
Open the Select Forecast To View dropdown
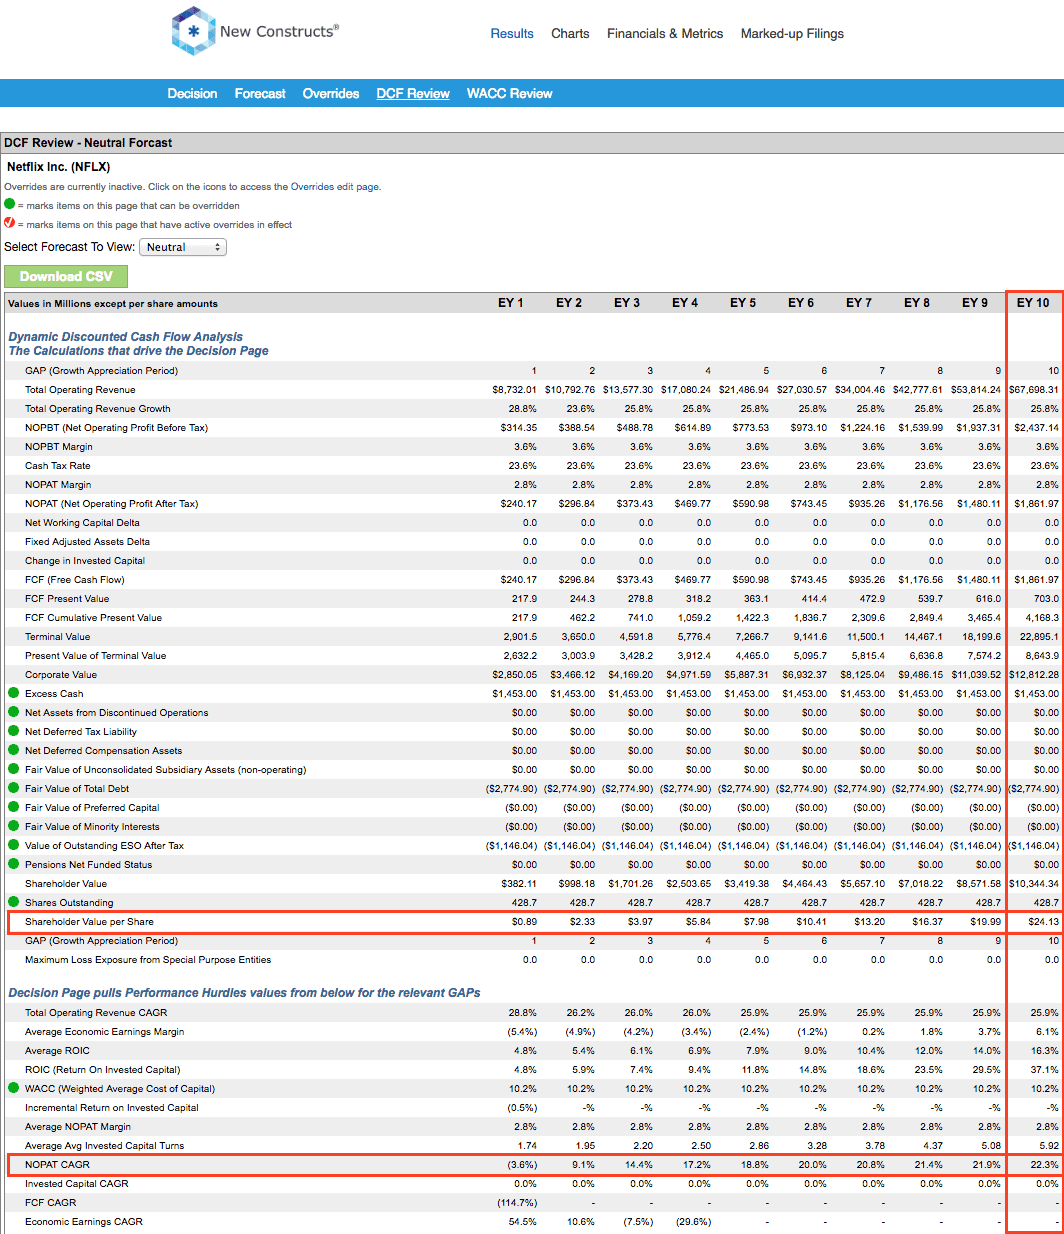pyautogui.click(x=183, y=247)
